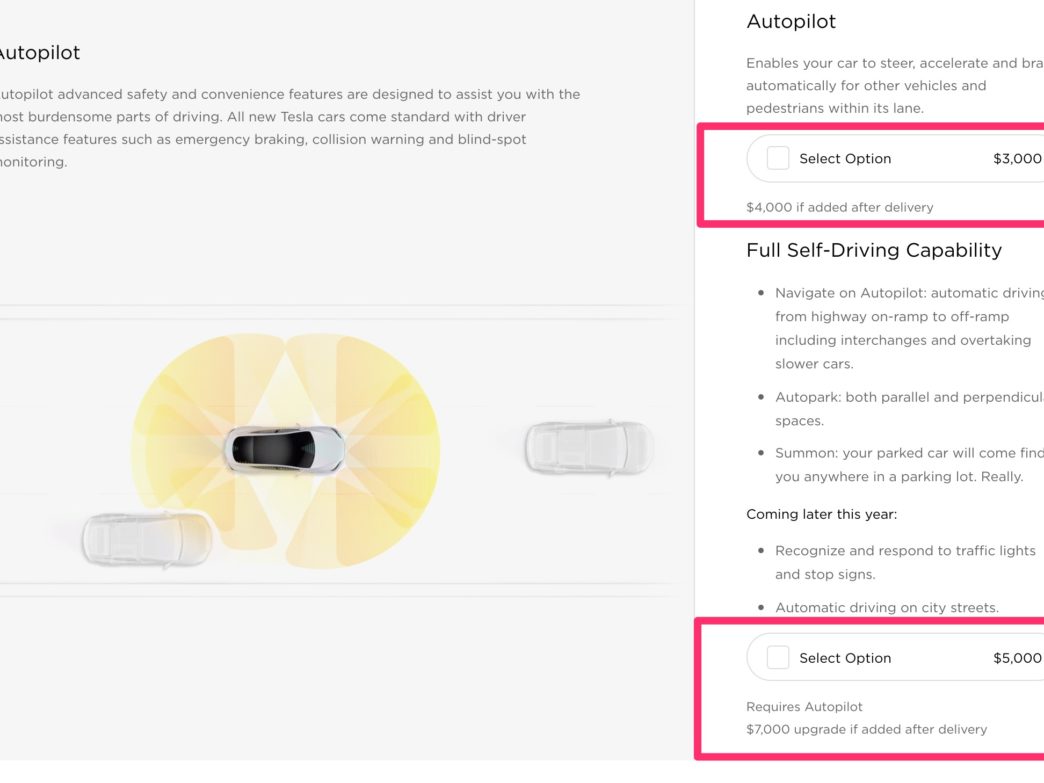
Task: Click the Autopilot heading in the right panel
Action: pyautogui.click(x=791, y=21)
